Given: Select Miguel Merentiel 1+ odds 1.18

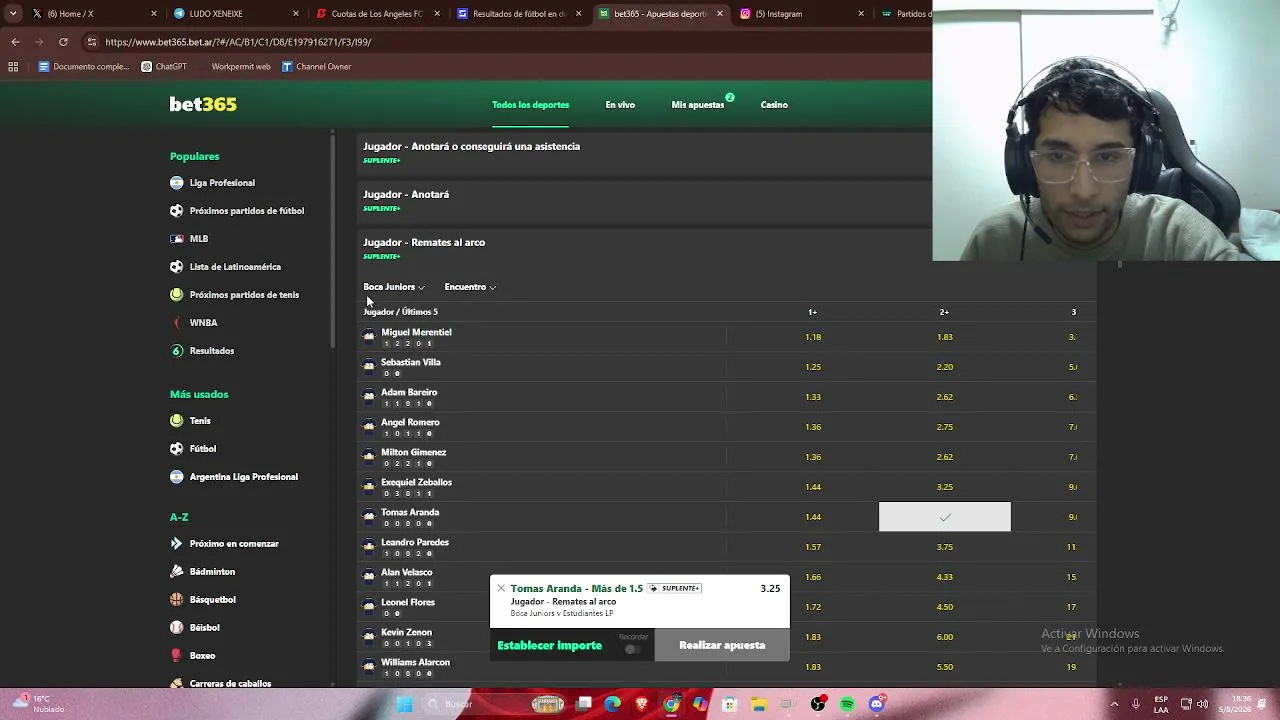Looking at the screenshot, I should coord(813,337).
